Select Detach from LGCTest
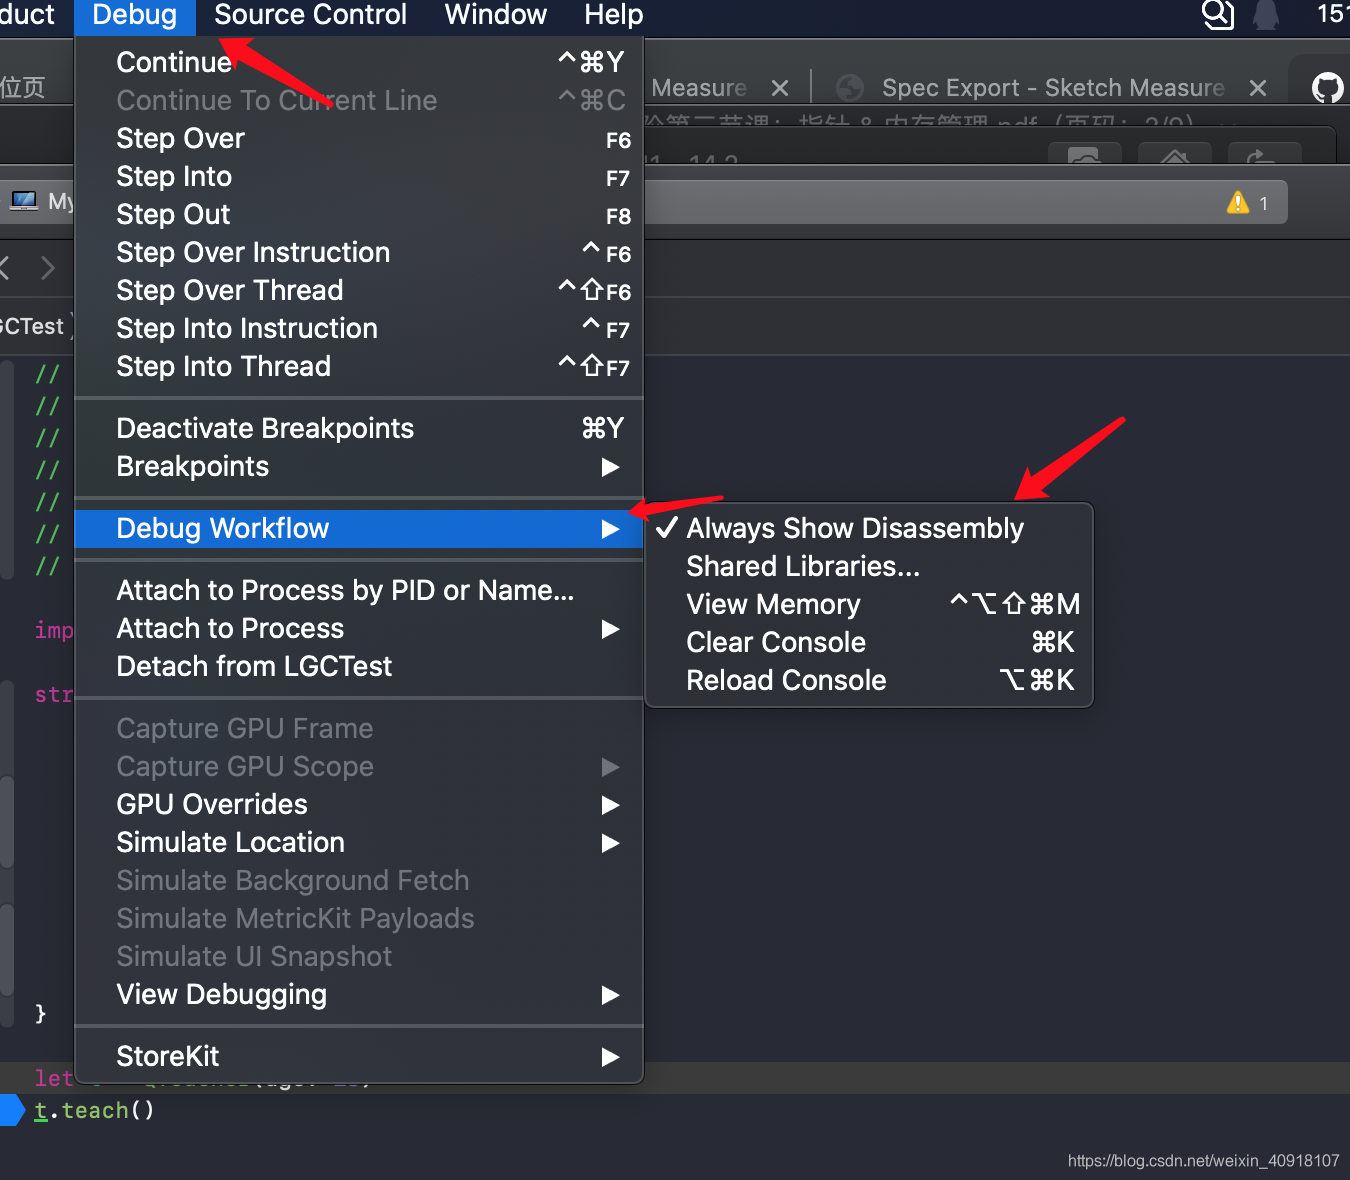The image size is (1350, 1180). coord(359,667)
